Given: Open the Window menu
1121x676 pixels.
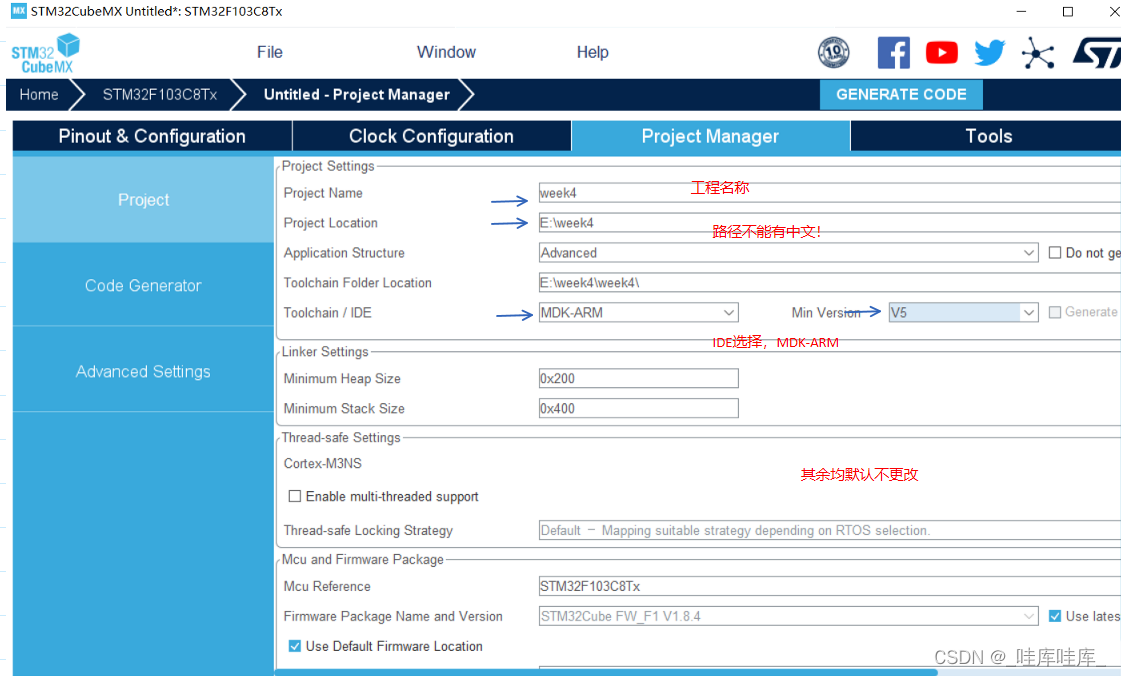Looking at the screenshot, I should pyautogui.click(x=446, y=52).
